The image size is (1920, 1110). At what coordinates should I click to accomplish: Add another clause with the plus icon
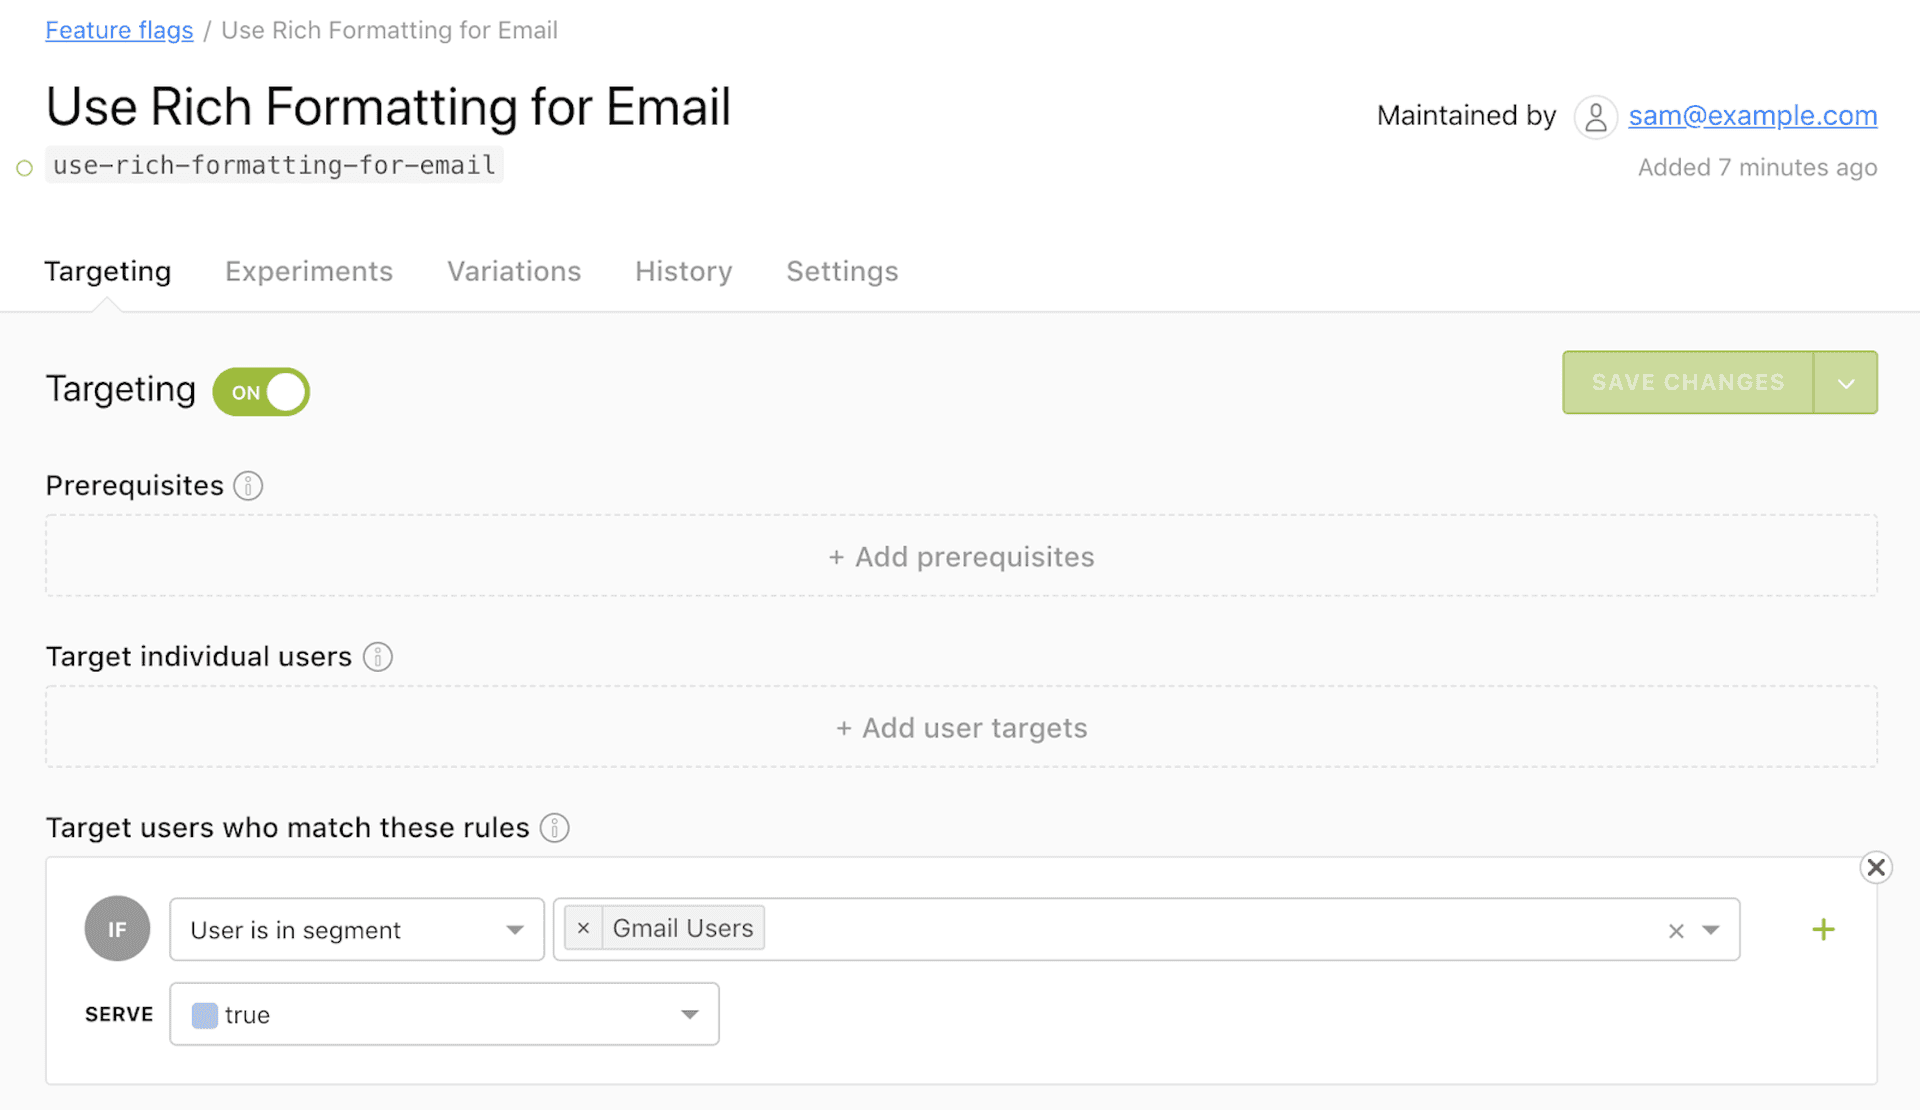tap(1823, 929)
